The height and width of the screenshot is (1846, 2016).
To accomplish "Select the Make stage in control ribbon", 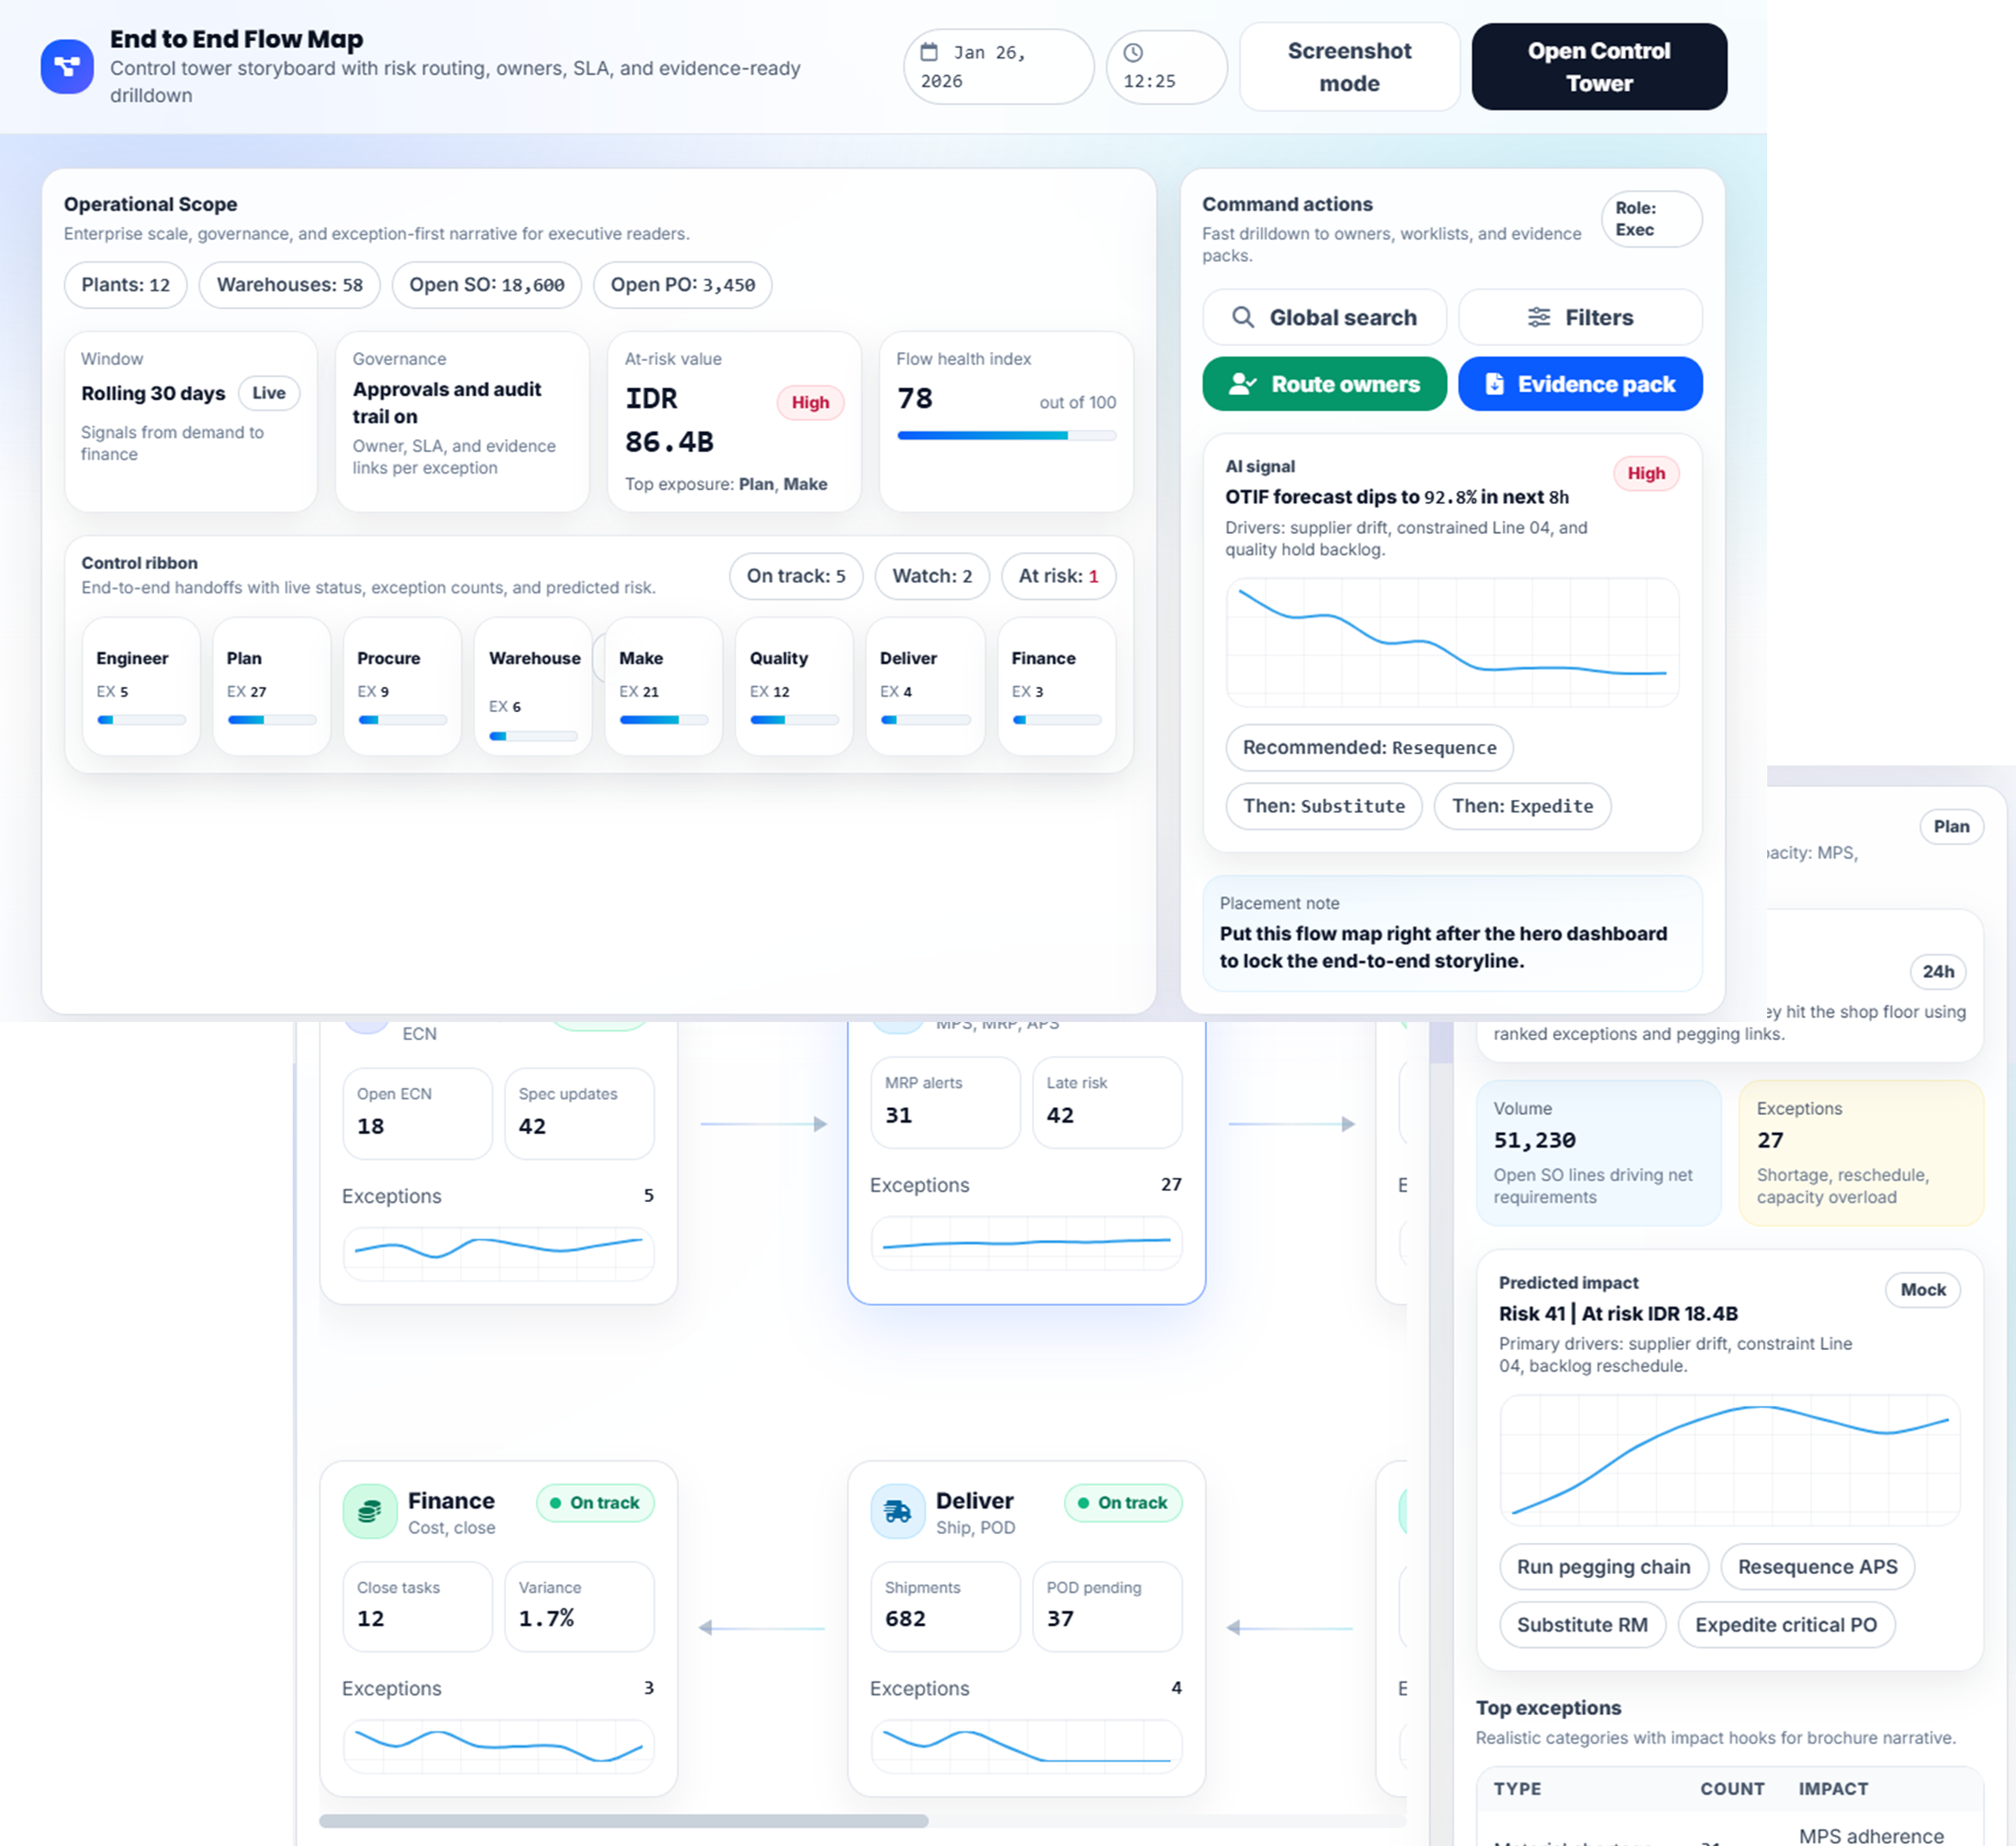I will 663,685.
